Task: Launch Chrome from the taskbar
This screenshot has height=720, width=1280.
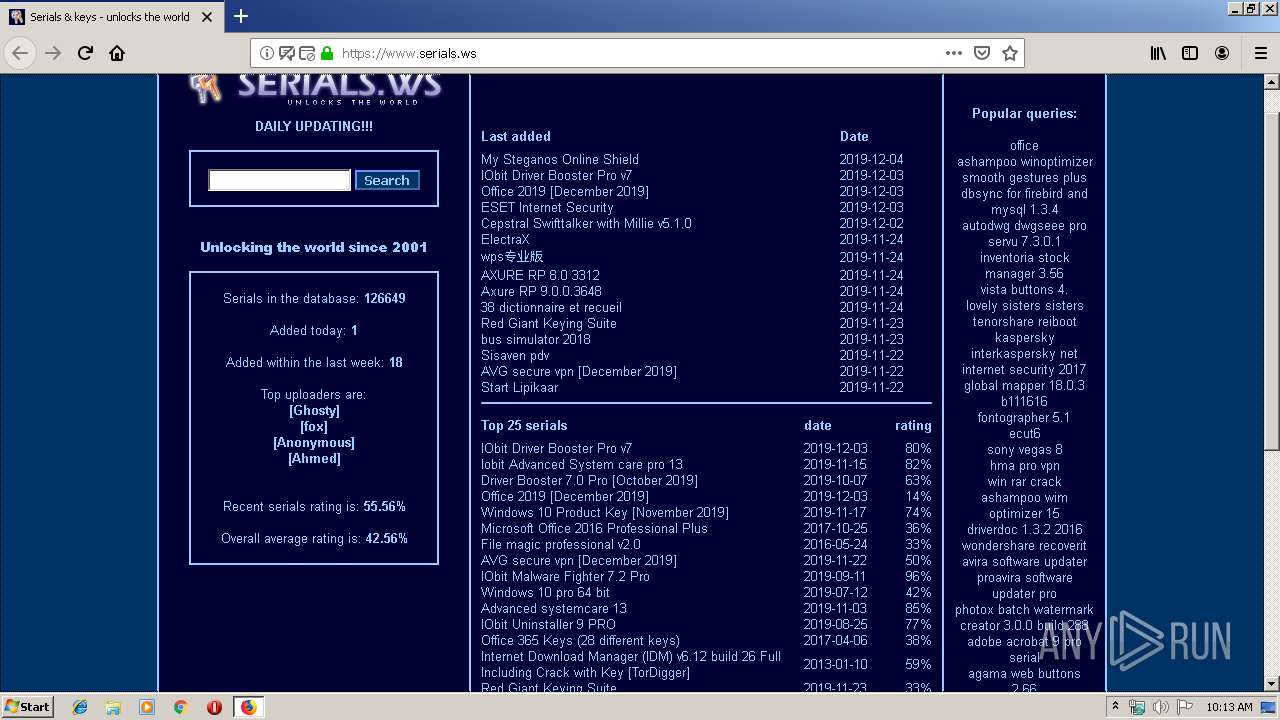Action: [181, 707]
